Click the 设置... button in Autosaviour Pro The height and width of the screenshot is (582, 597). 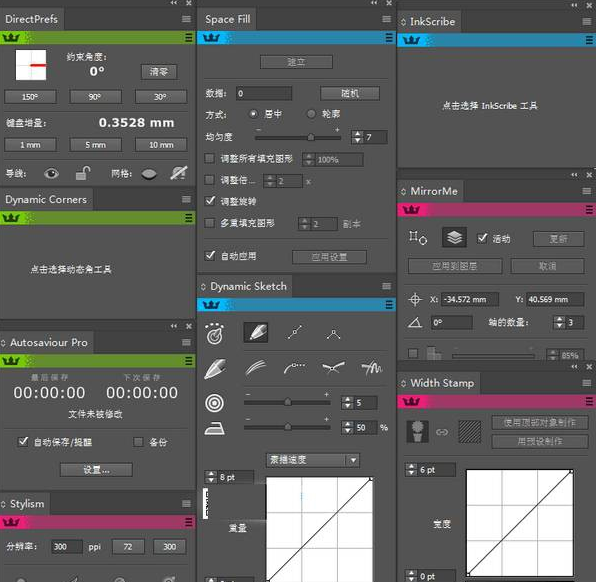click(x=96, y=470)
